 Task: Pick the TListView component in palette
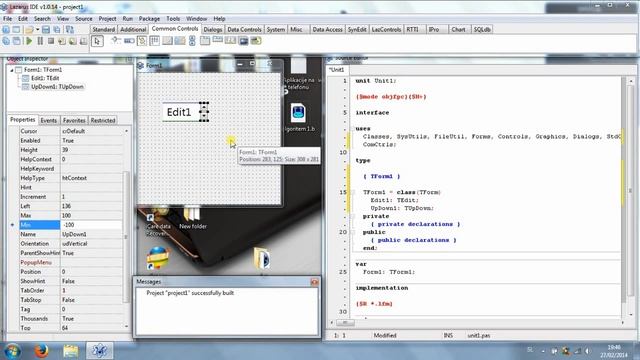pos(155,40)
